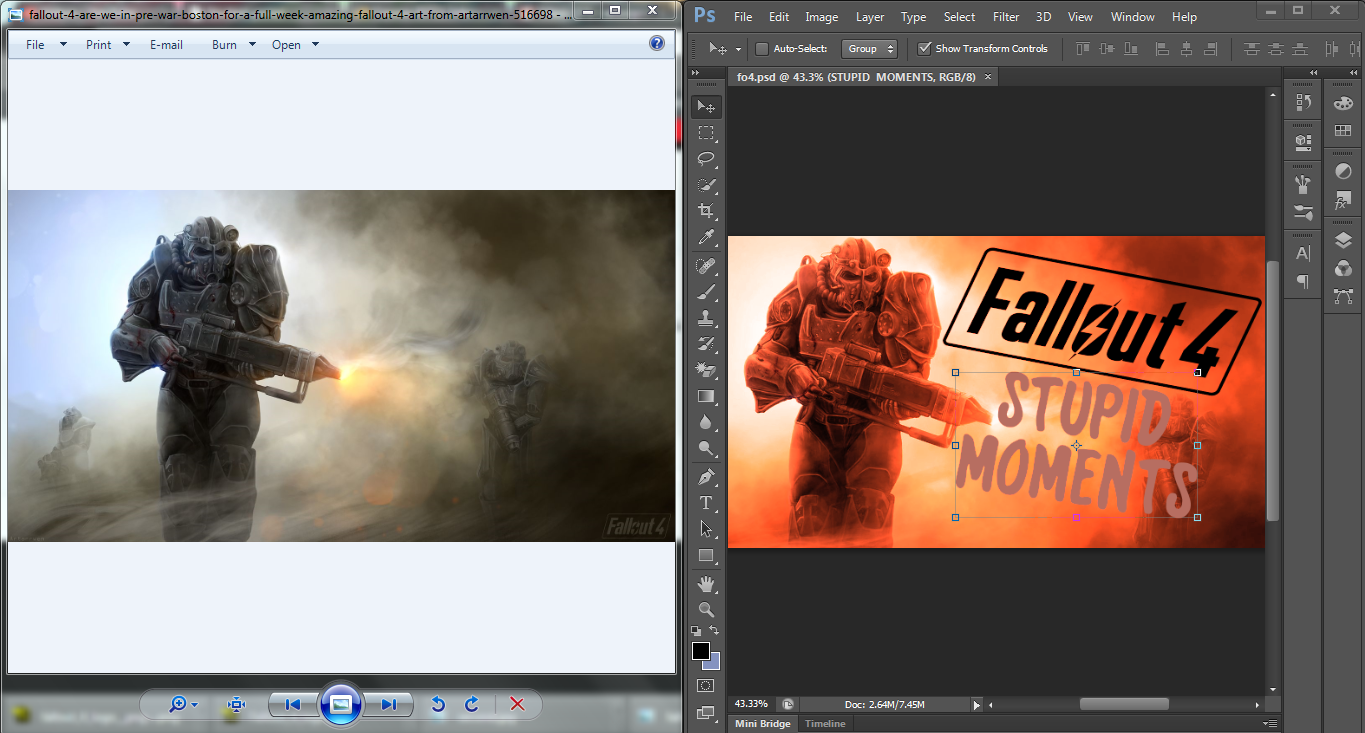Open the Filter menu
1365x733 pixels.
[1006, 17]
